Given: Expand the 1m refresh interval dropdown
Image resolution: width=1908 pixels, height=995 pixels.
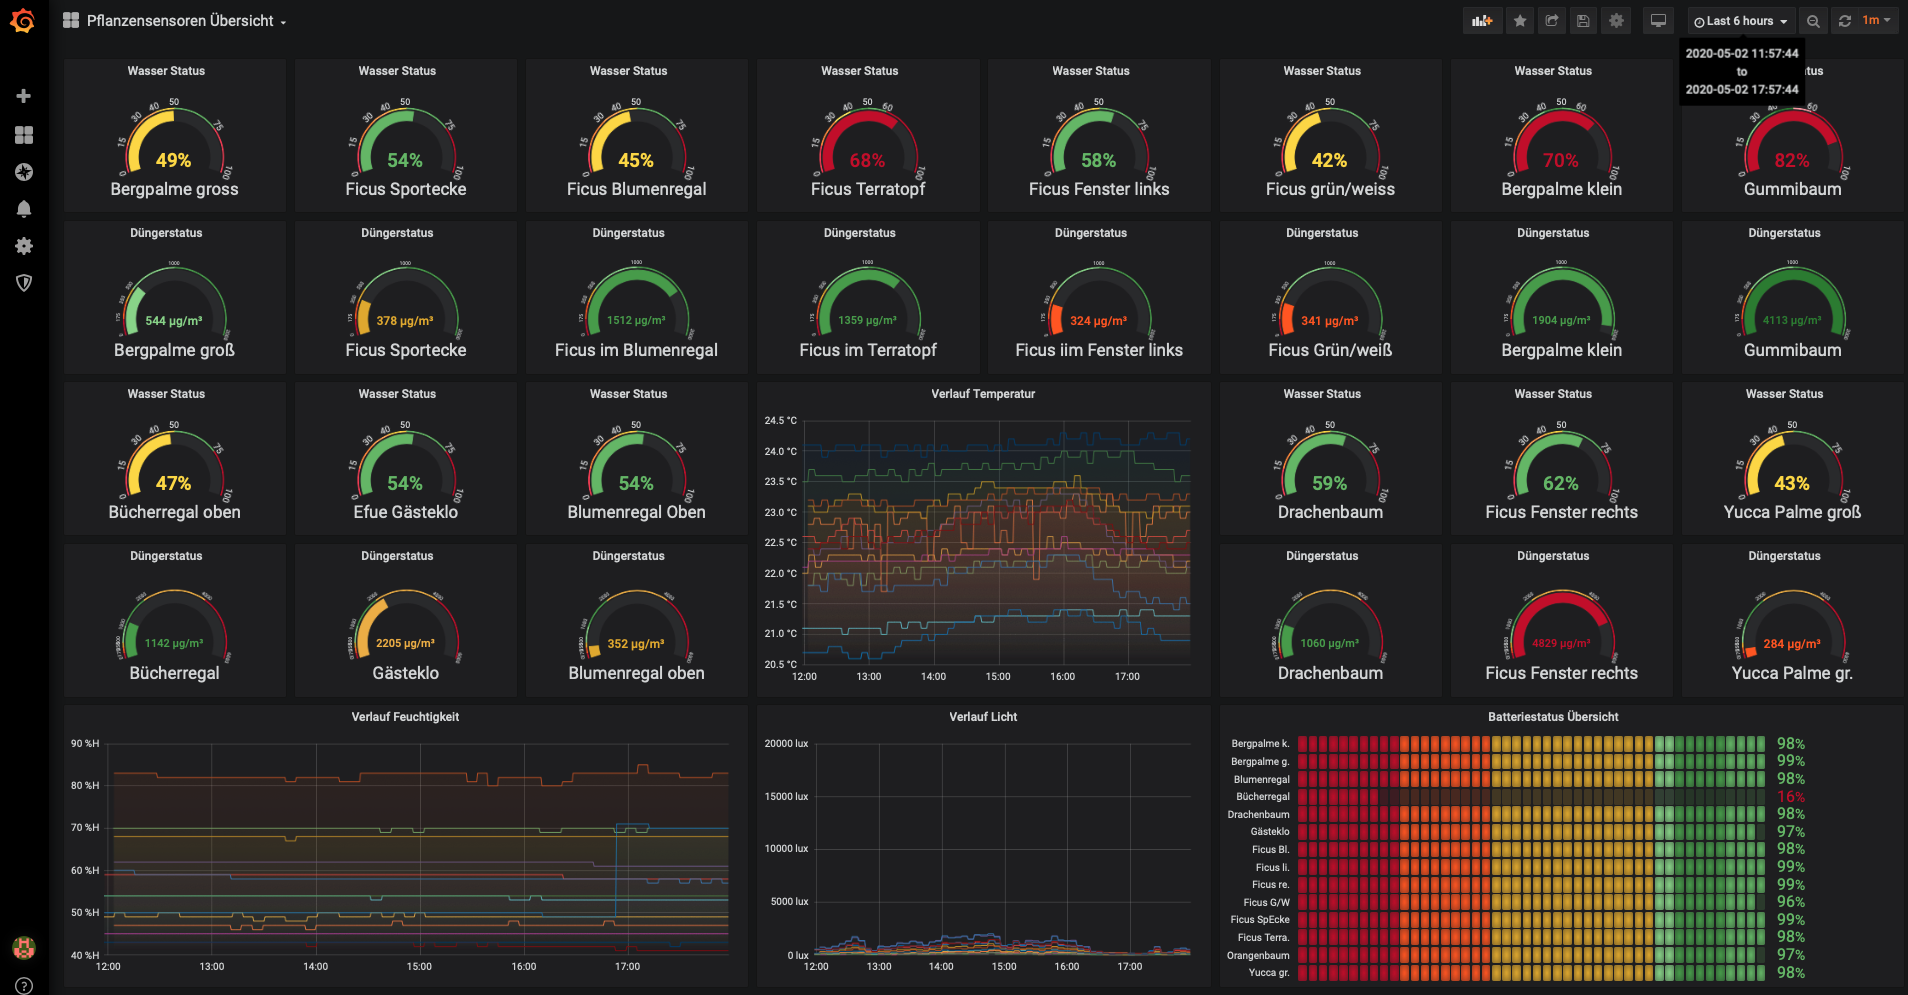Looking at the screenshot, I should [1877, 21].
